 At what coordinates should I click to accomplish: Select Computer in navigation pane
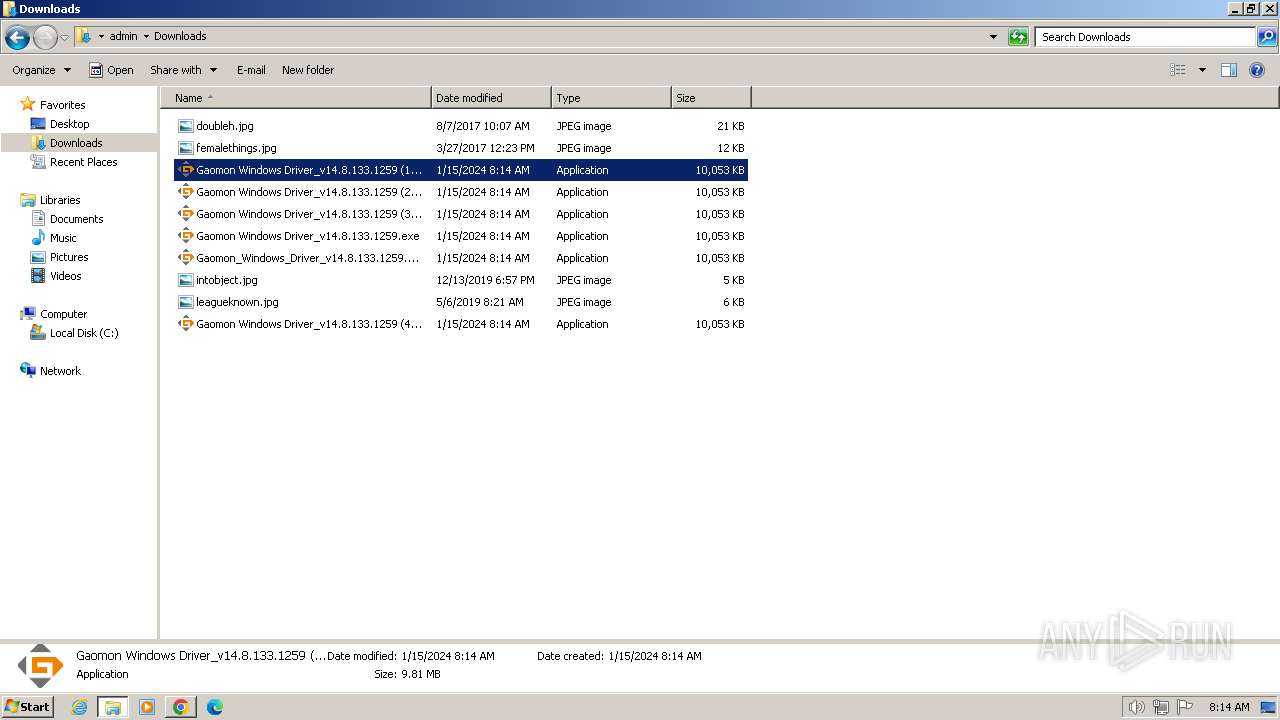coord(63,314)
